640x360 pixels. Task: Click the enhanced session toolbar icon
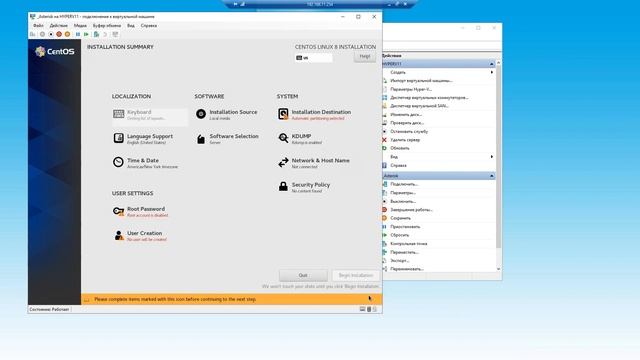tap(116, 34)
